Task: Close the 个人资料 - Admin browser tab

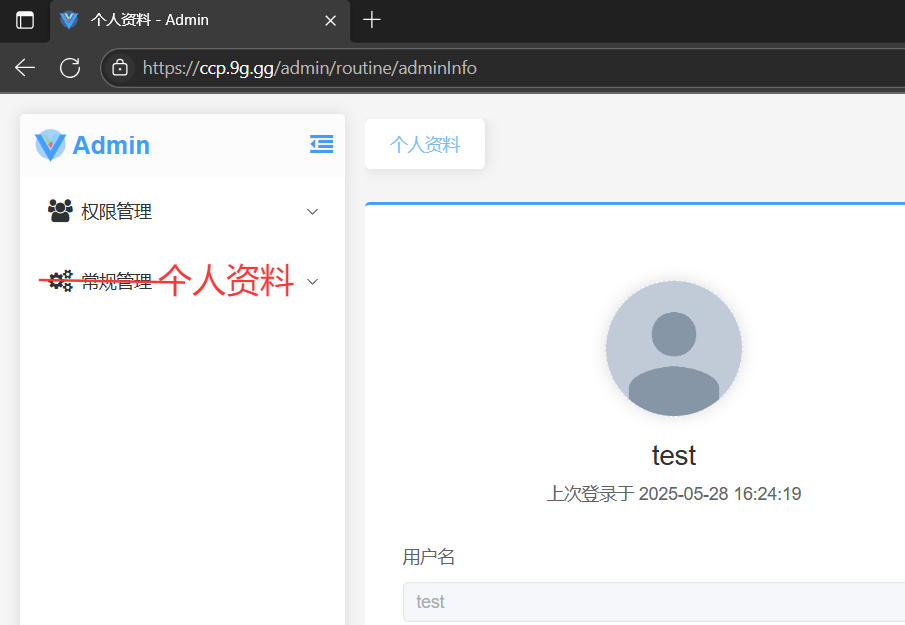Action: (331, 21)
